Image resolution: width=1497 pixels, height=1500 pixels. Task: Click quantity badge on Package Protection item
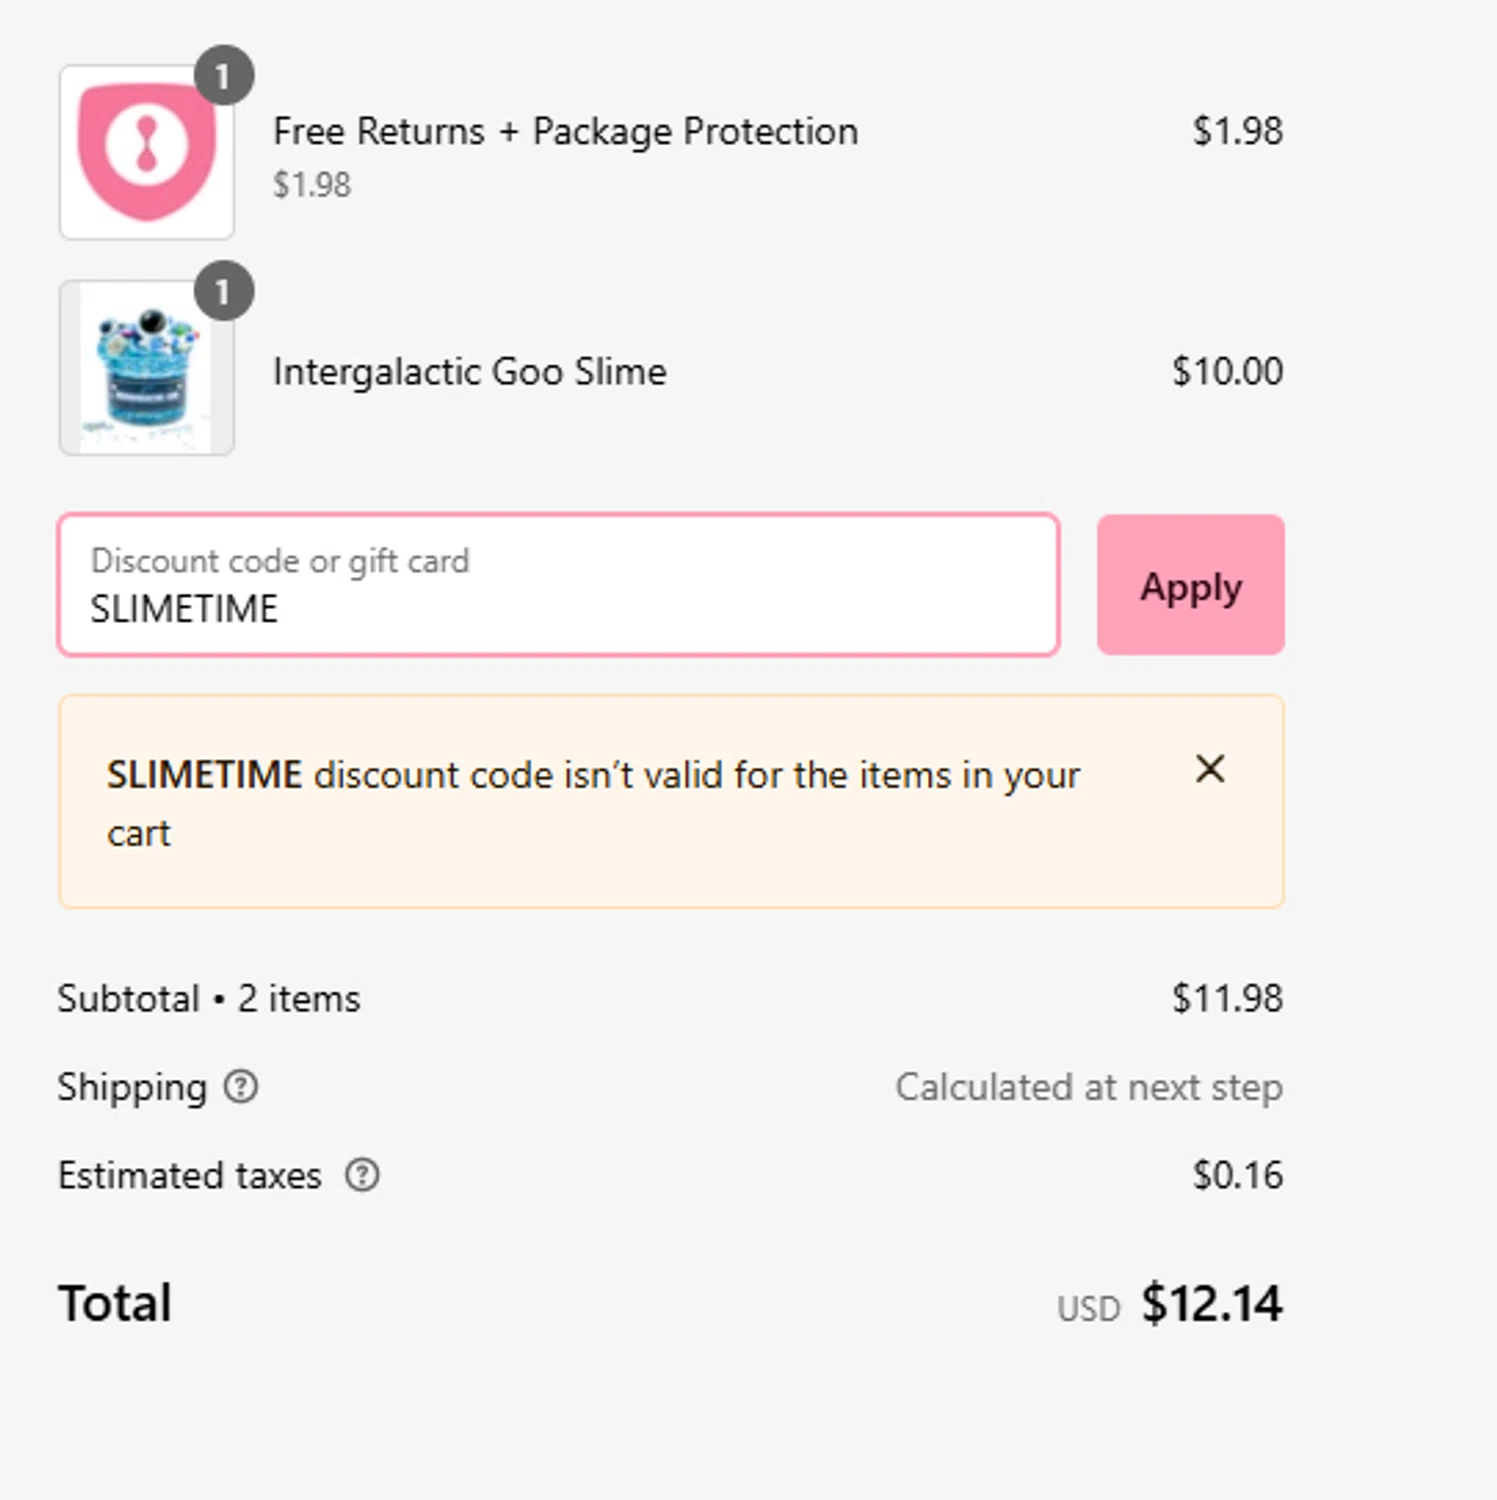point(223,76)
